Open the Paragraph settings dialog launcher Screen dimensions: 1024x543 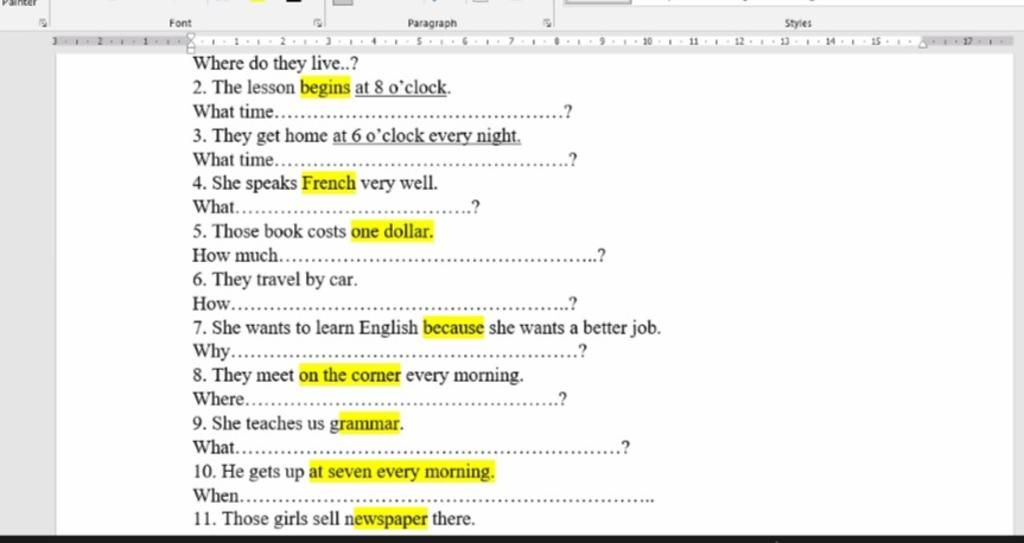[x=547, y=23]
